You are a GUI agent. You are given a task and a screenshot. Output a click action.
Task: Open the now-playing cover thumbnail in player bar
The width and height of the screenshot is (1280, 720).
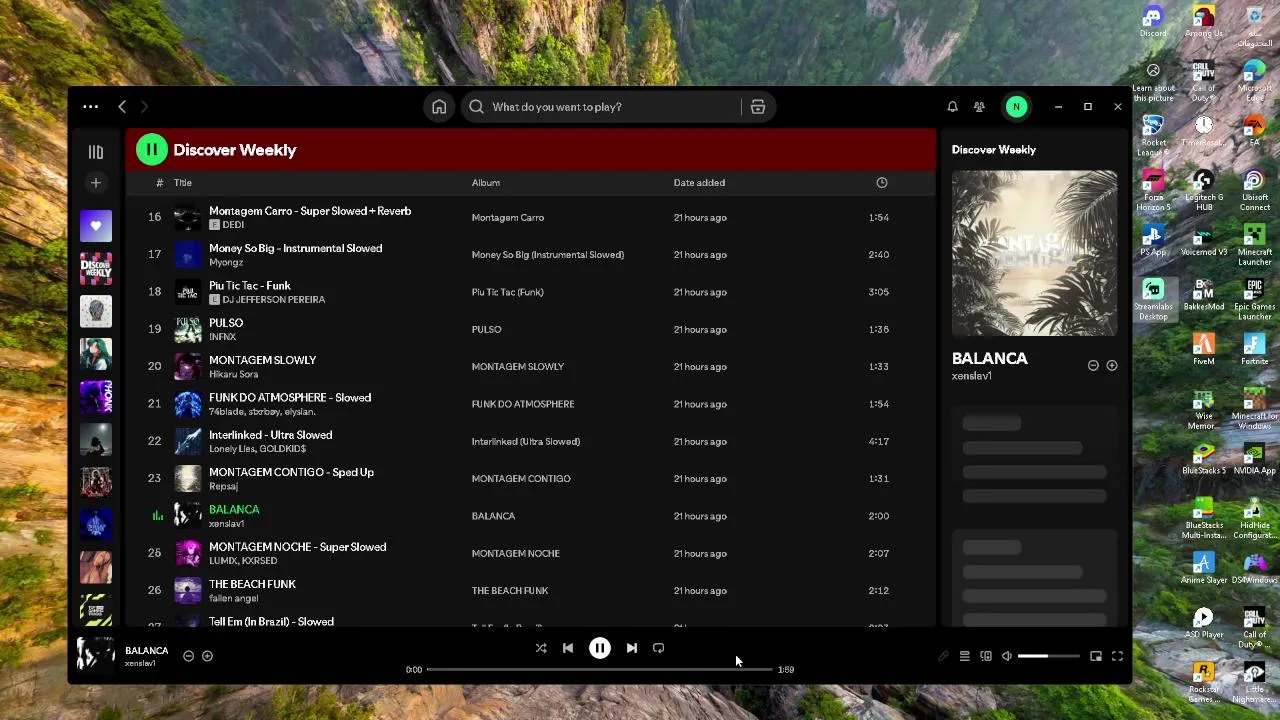[x=96, y=656]
